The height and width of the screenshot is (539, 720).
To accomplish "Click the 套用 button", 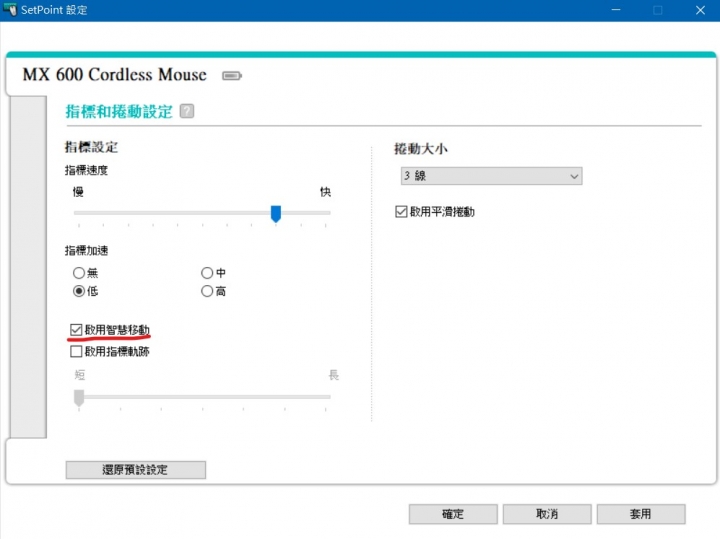I will [641, 514].
